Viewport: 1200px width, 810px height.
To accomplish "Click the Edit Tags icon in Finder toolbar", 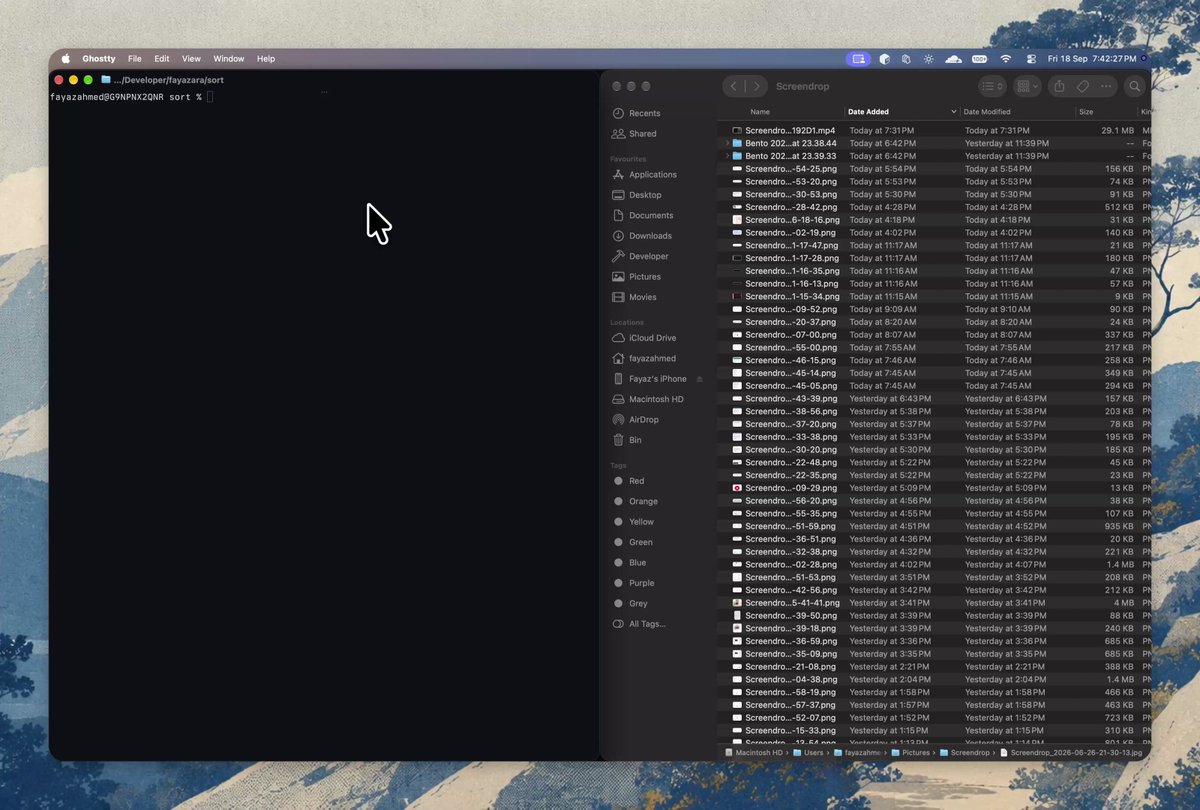I will tap(1082, 86).
